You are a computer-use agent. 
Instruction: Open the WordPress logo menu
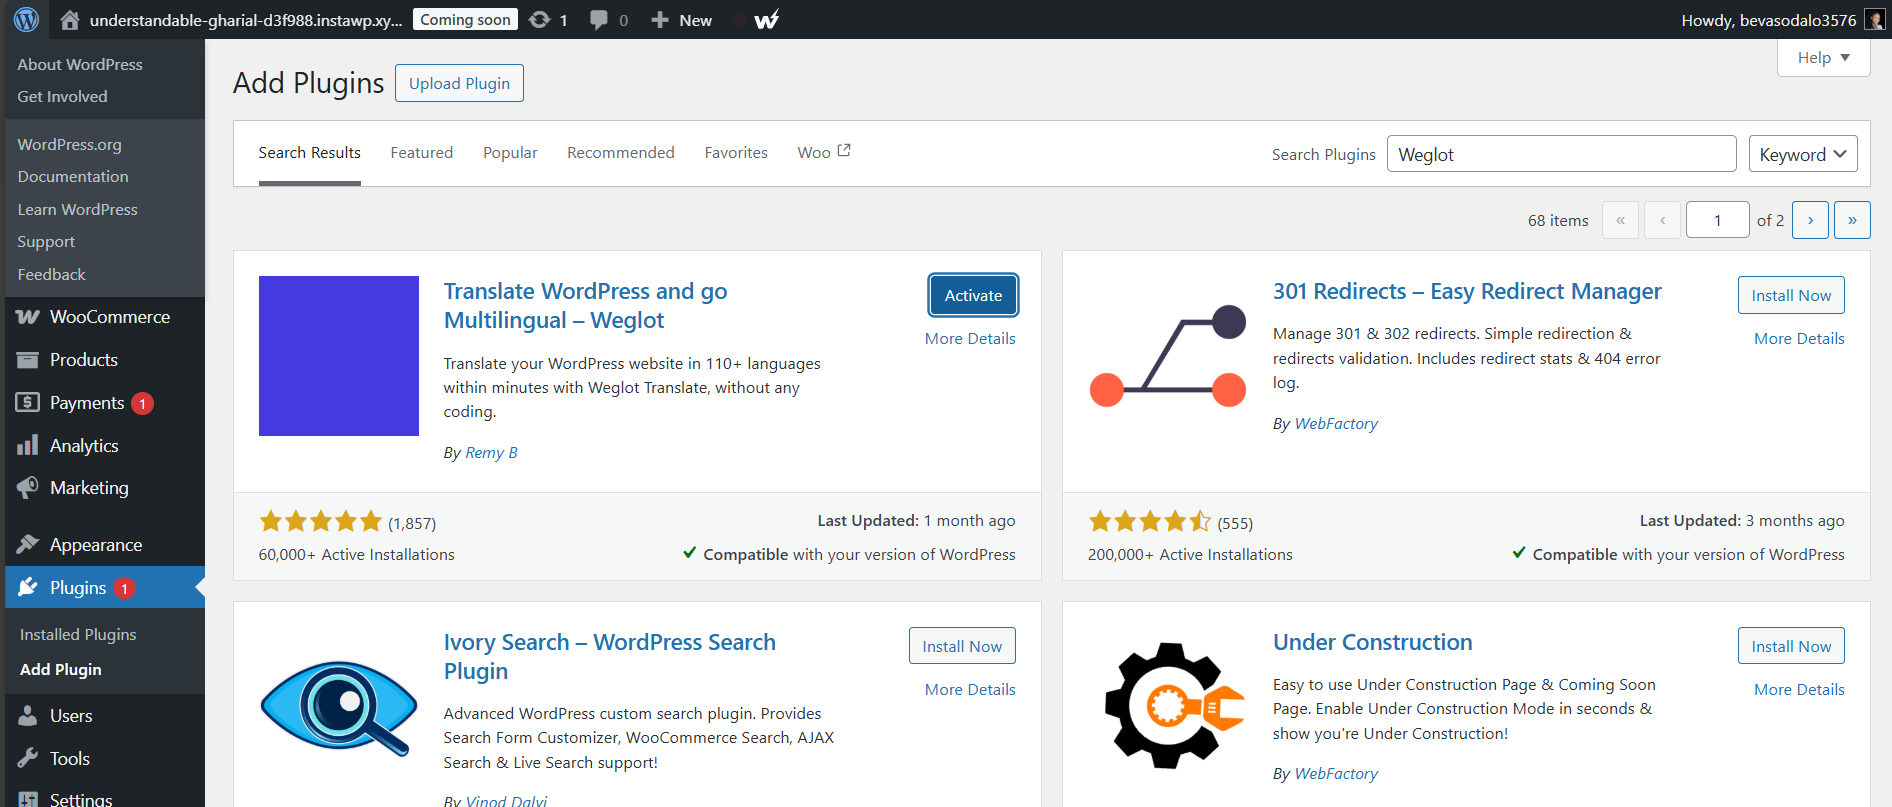(x=27, y=19)
